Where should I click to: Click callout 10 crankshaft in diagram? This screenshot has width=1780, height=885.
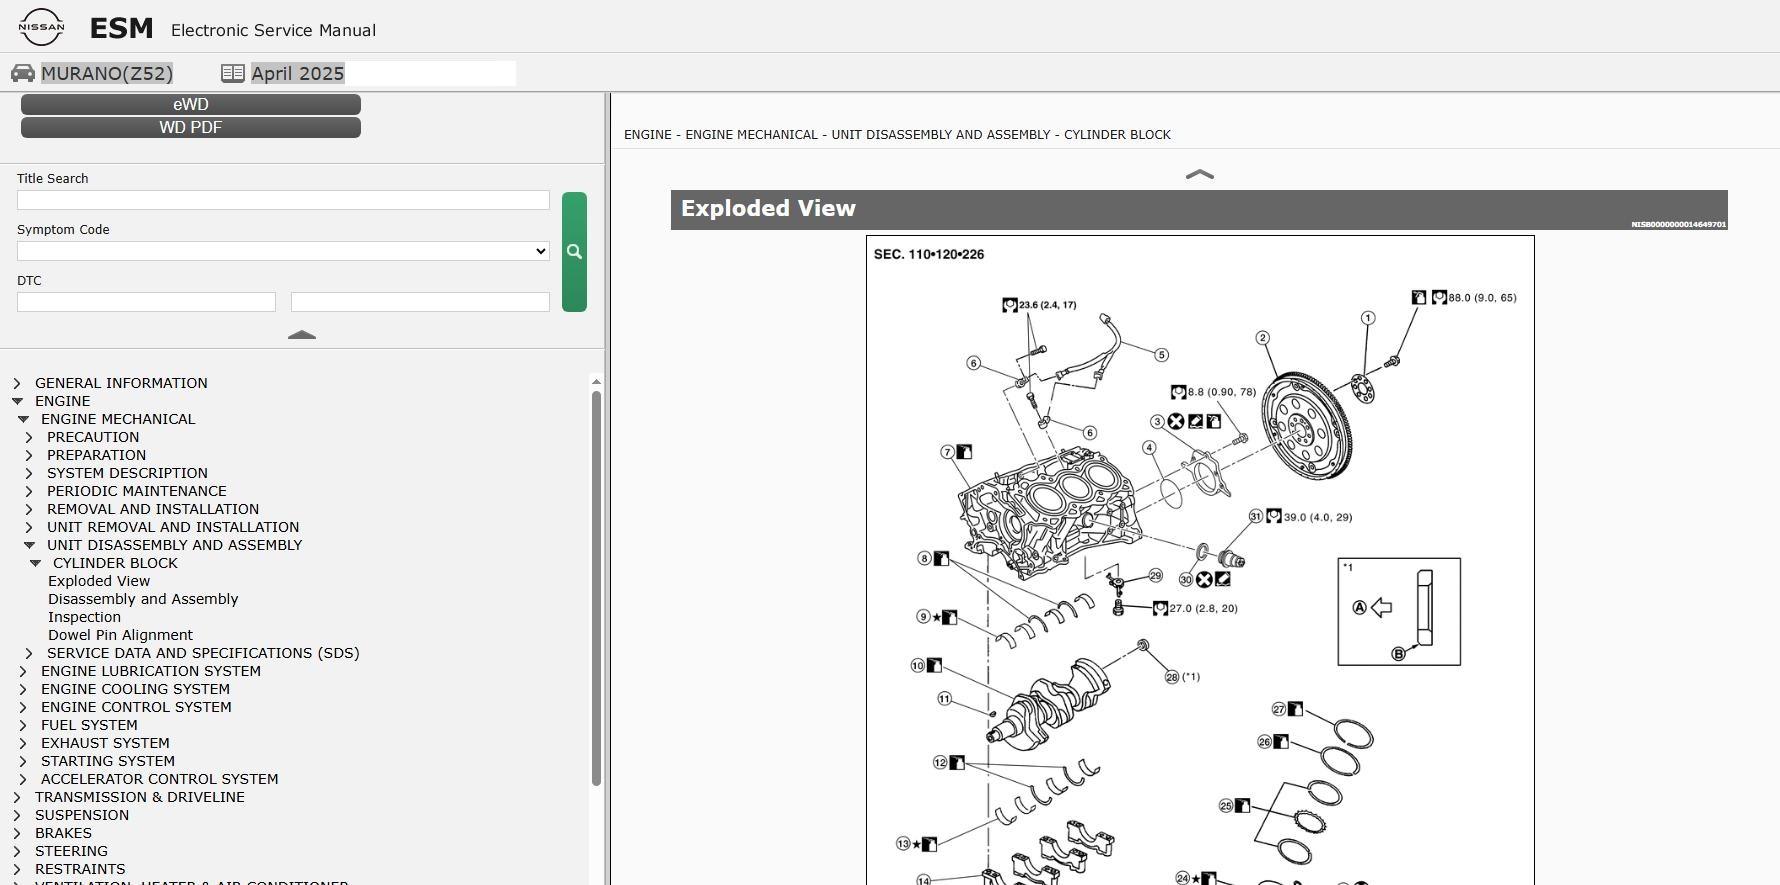pyautogui.click(x=918, y=665)
